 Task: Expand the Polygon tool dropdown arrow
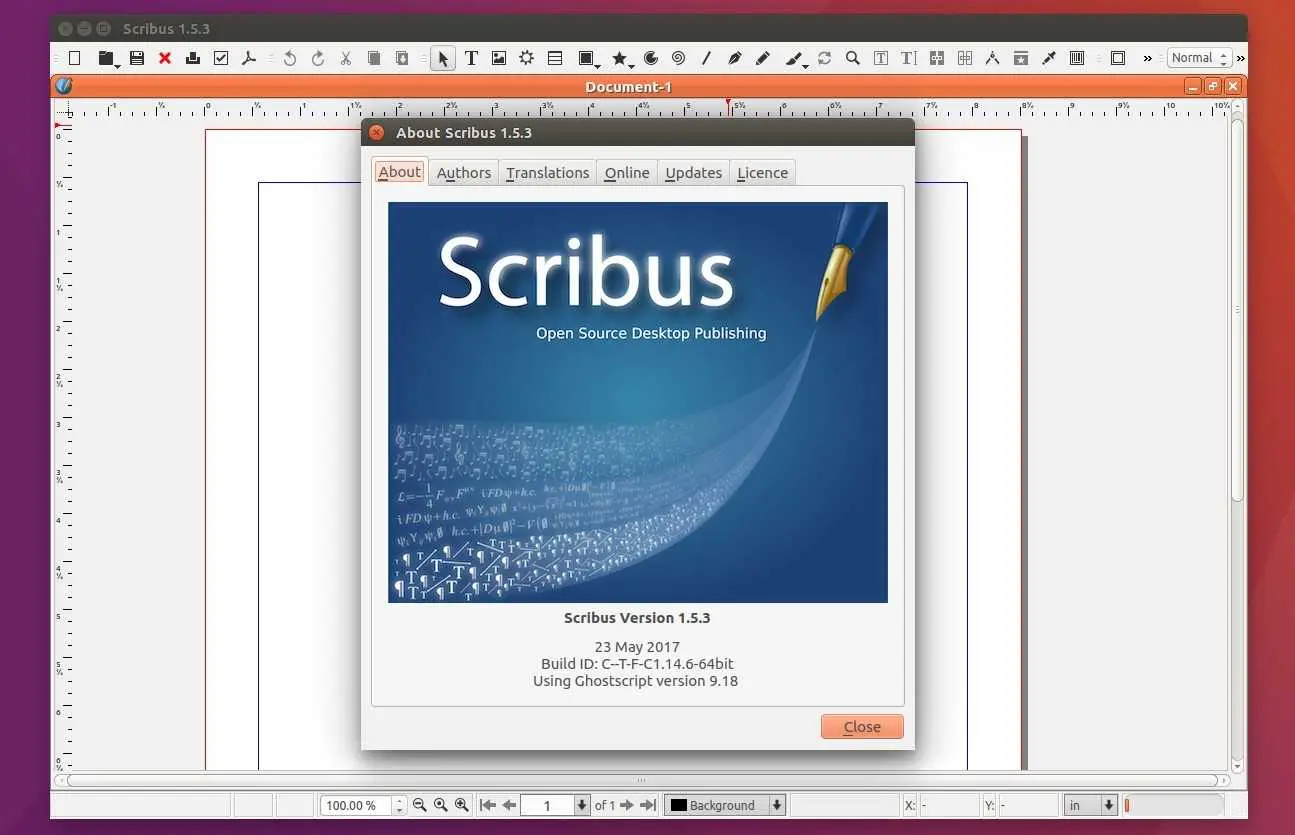pyautogui.click(x=632, y=65)
